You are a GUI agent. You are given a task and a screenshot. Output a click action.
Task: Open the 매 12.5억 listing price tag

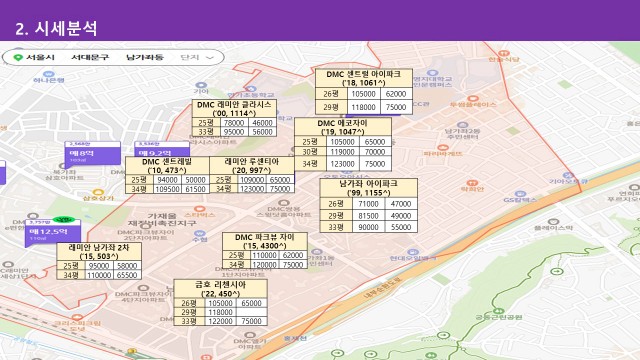[x=53, y=232]
